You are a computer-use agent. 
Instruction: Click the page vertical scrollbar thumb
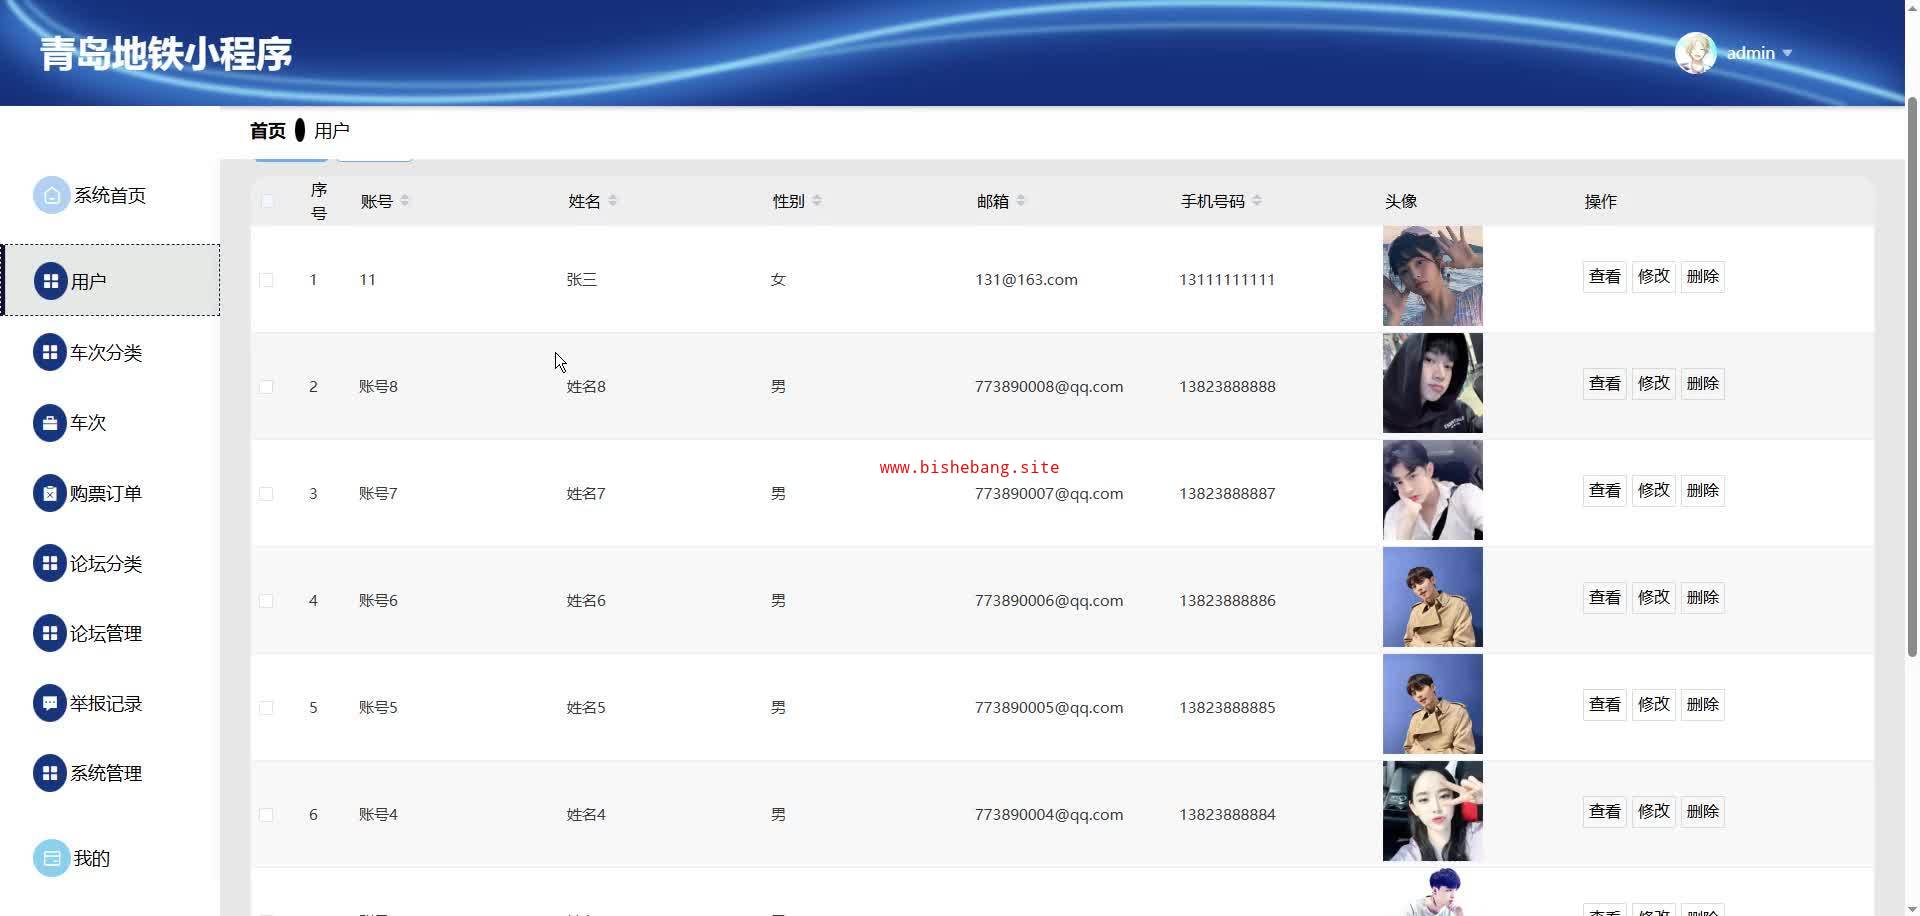pyautogui.click(x=1912, y=377)
